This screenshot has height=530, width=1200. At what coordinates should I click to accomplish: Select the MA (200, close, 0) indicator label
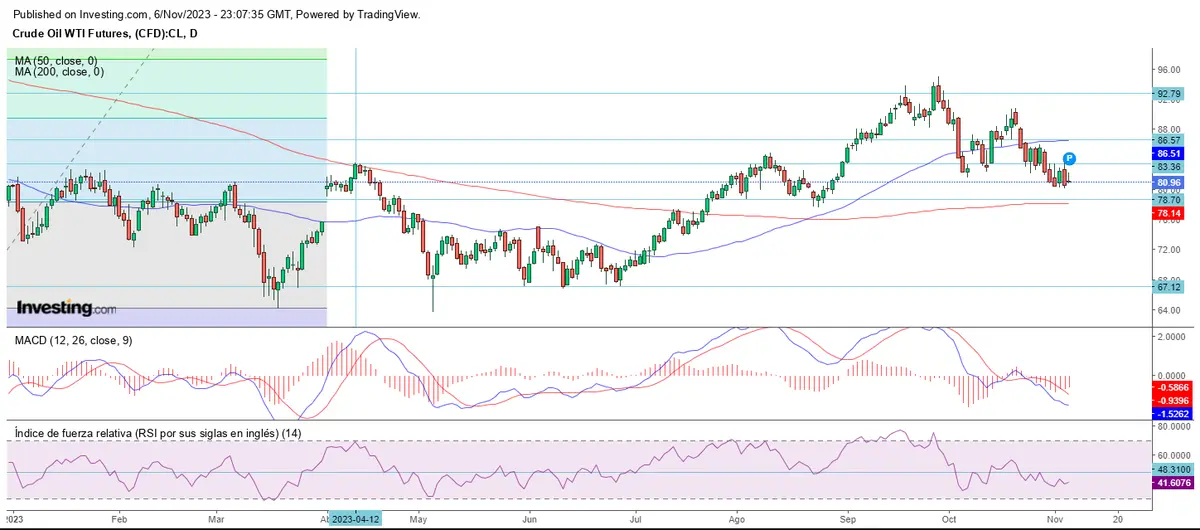[x=60, y=72]
